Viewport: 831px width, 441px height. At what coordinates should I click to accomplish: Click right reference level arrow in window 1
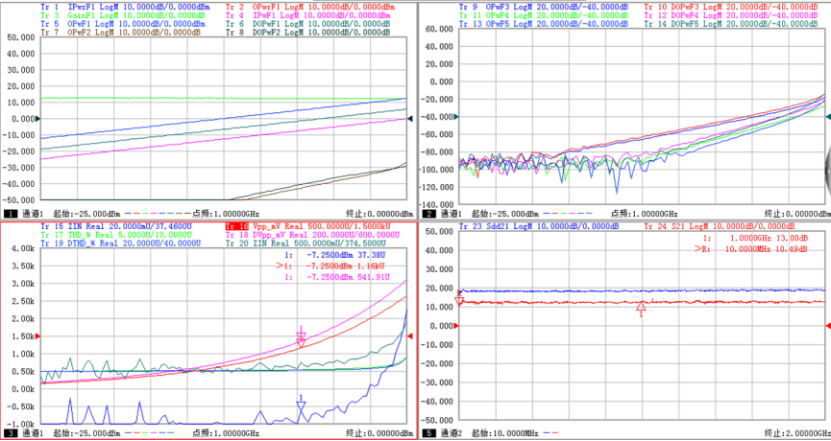point(408,119)
